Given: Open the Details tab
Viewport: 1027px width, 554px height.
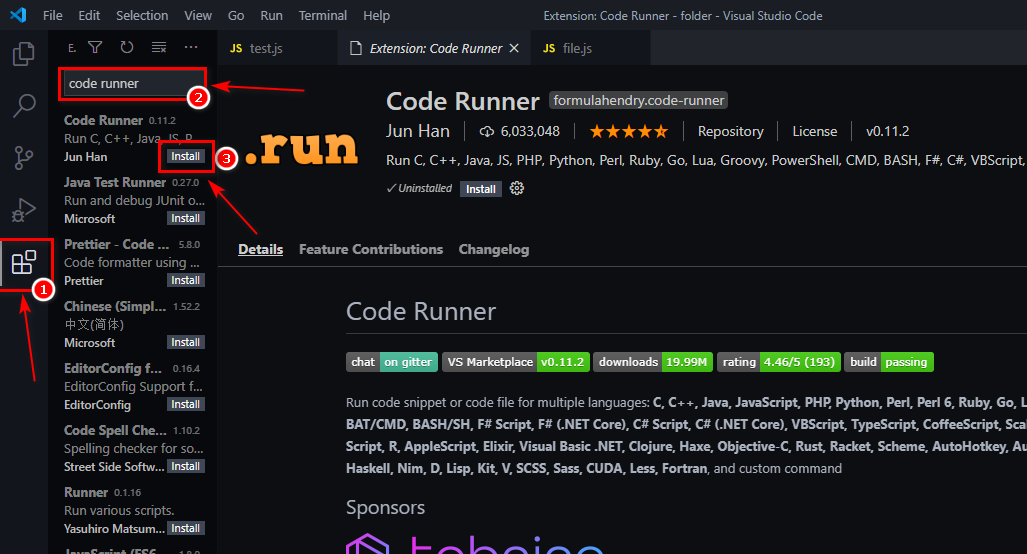Looking at the screenshot, I should (261, 249).
